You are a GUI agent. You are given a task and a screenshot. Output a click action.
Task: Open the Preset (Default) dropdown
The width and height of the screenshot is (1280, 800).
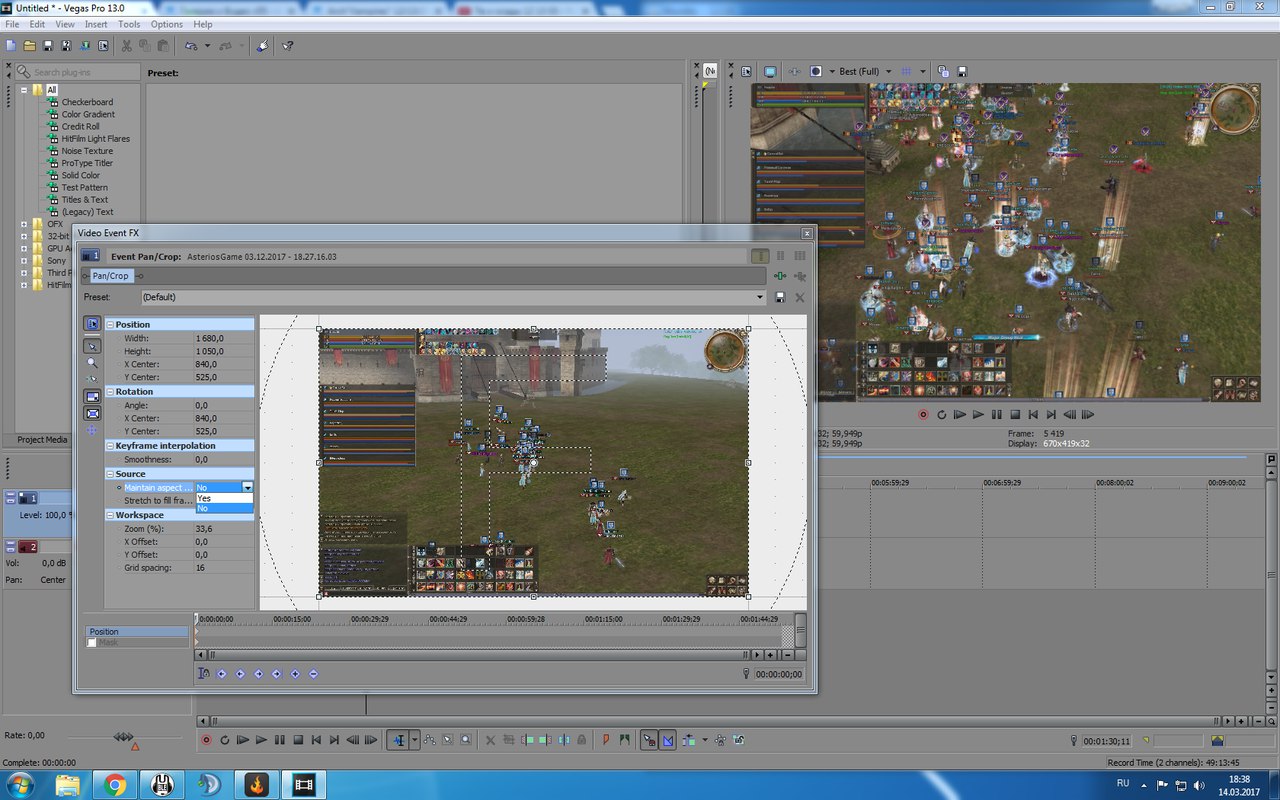click(760, 298)
